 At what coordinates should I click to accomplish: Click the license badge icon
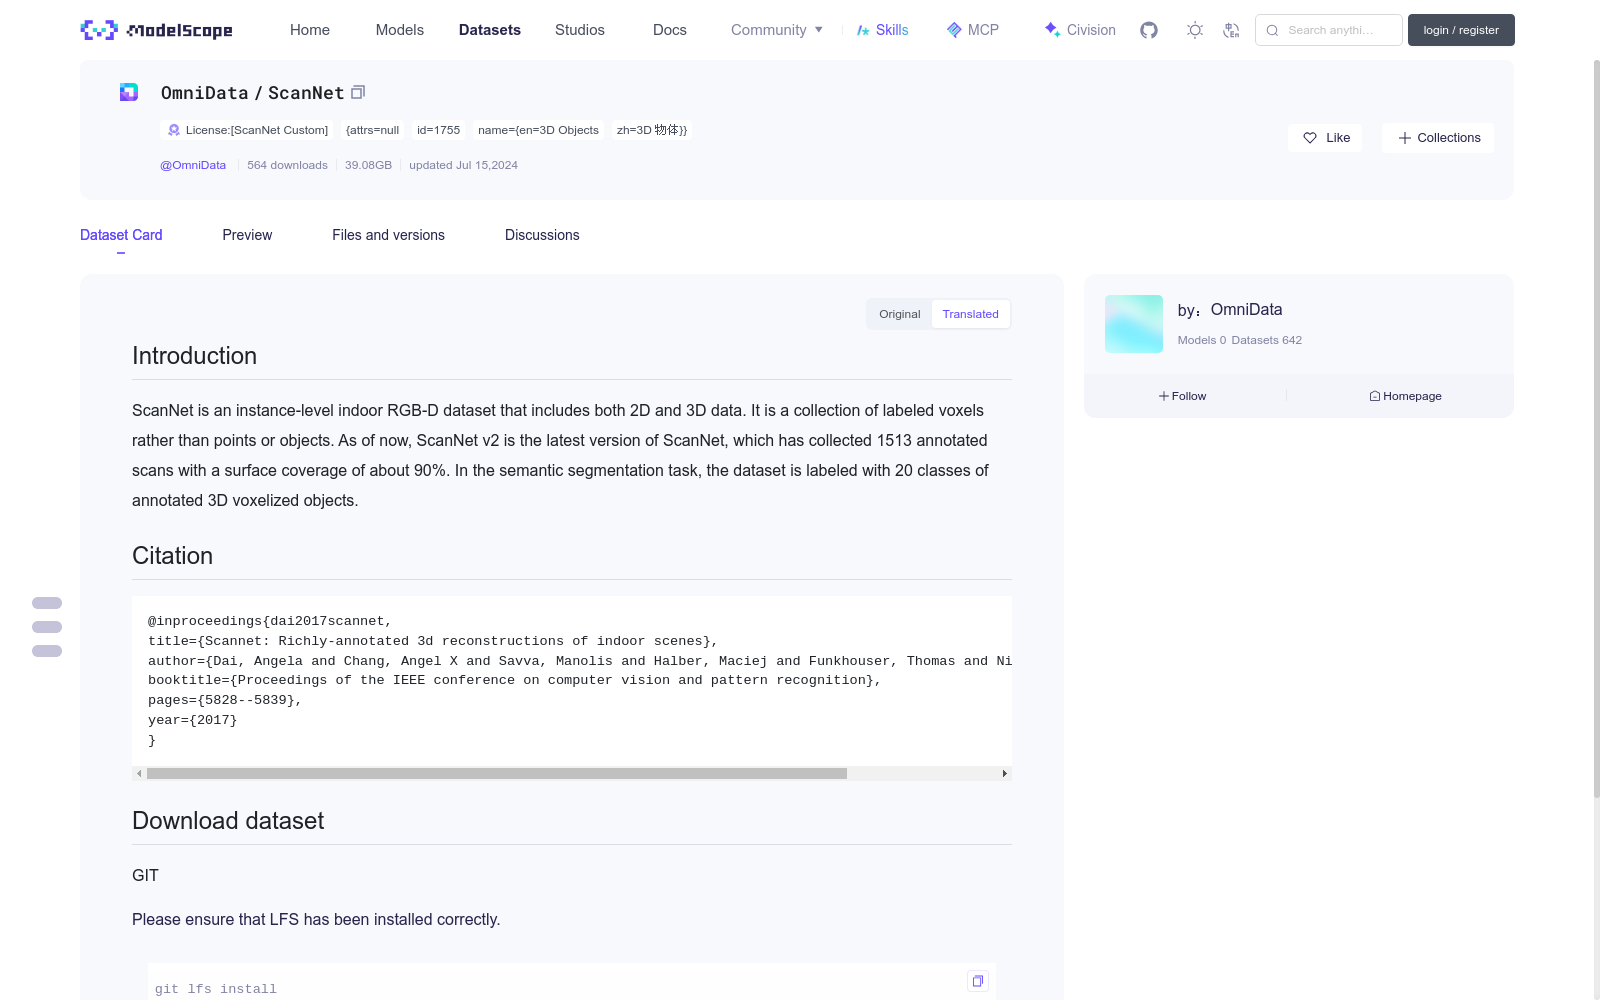click(x=174, y=130)
